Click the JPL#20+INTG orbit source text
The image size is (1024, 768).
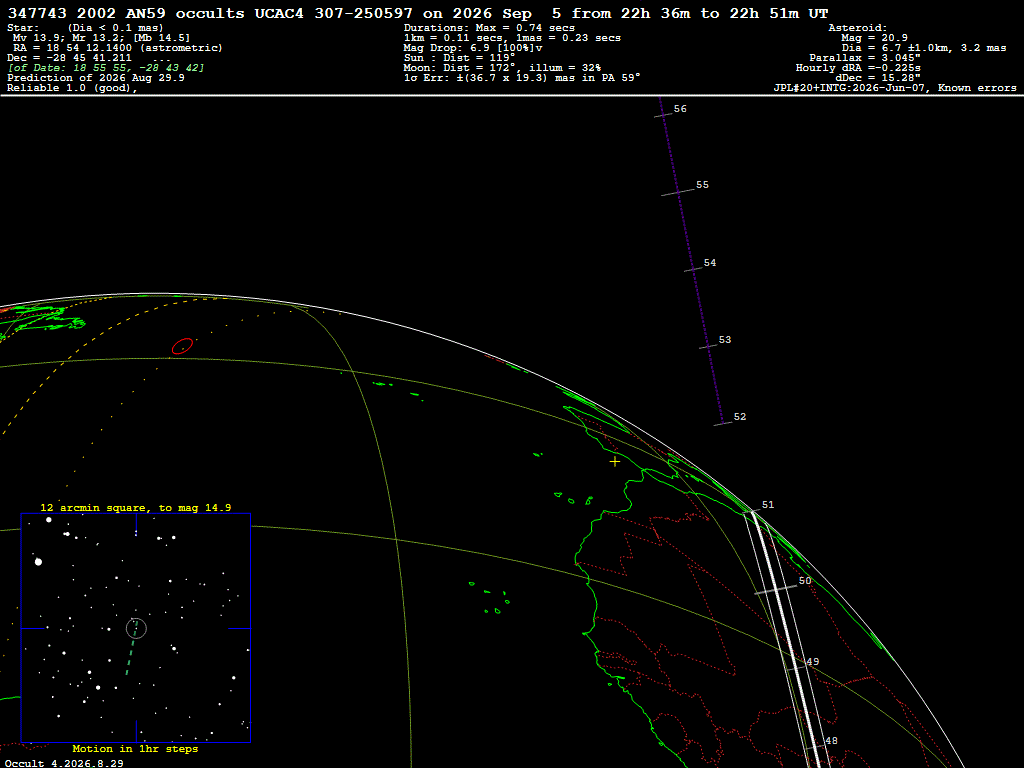(x=895, y=88)
